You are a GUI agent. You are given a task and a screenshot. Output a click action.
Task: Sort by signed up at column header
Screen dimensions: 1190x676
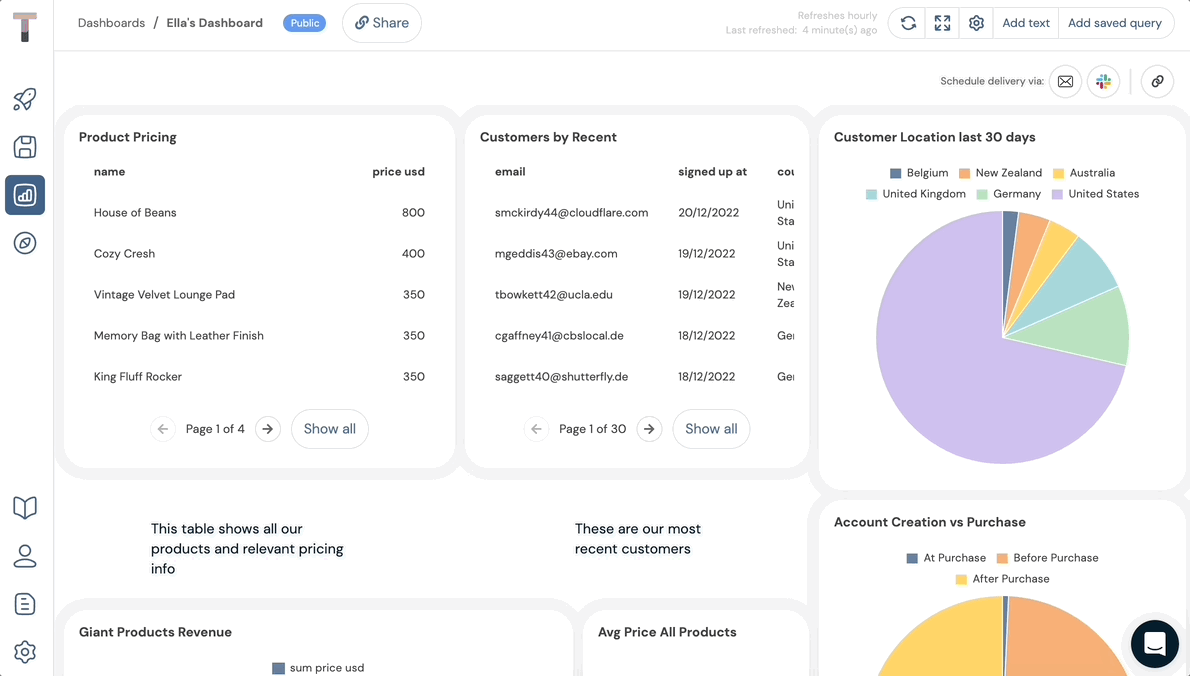pyautogui.click(x=713, y=172)
